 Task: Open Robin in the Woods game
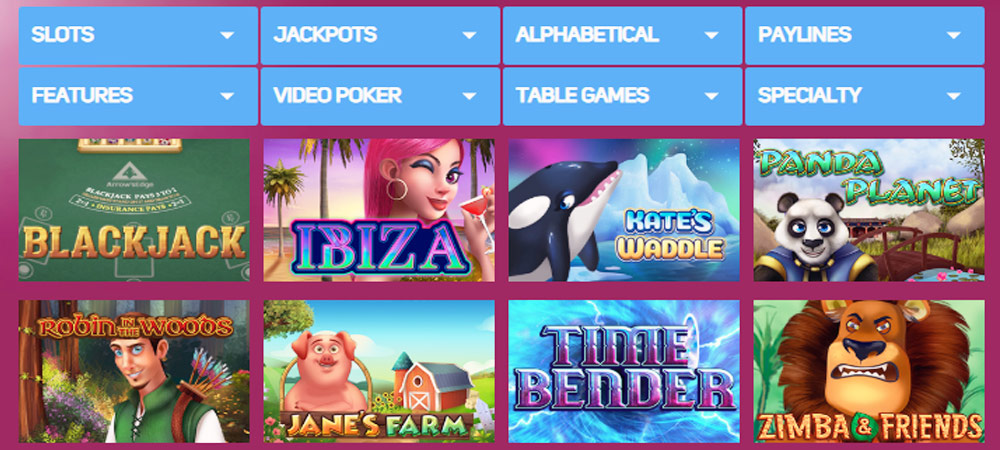134,372
